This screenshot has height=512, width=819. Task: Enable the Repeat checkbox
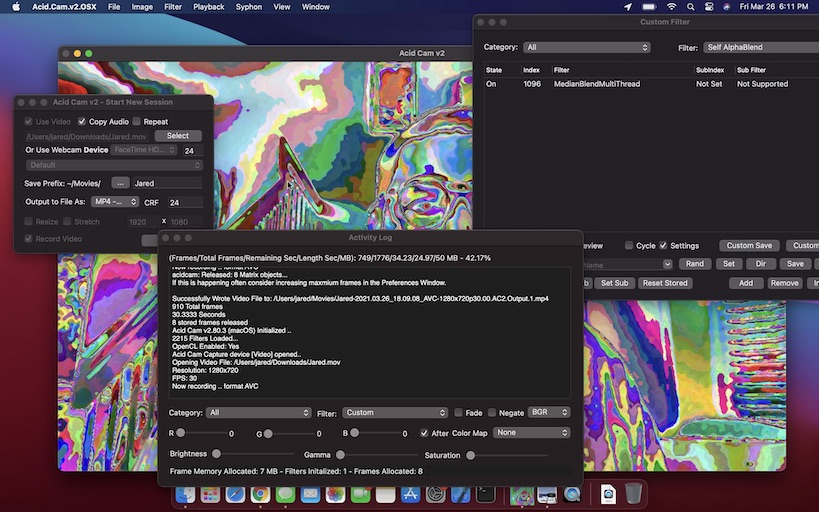[136, 121]
